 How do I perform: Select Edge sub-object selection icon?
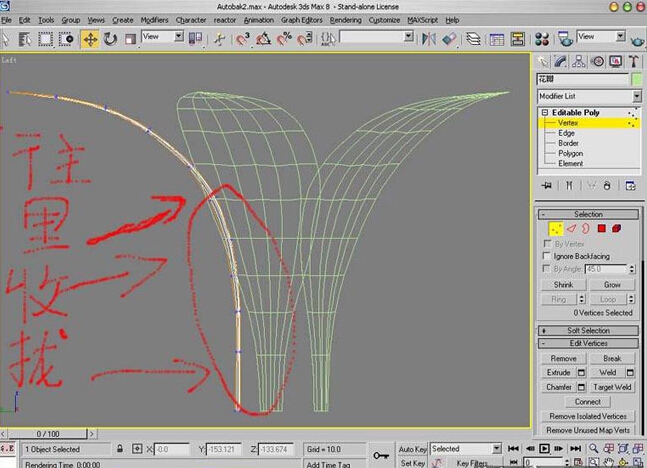coord(571,229)
